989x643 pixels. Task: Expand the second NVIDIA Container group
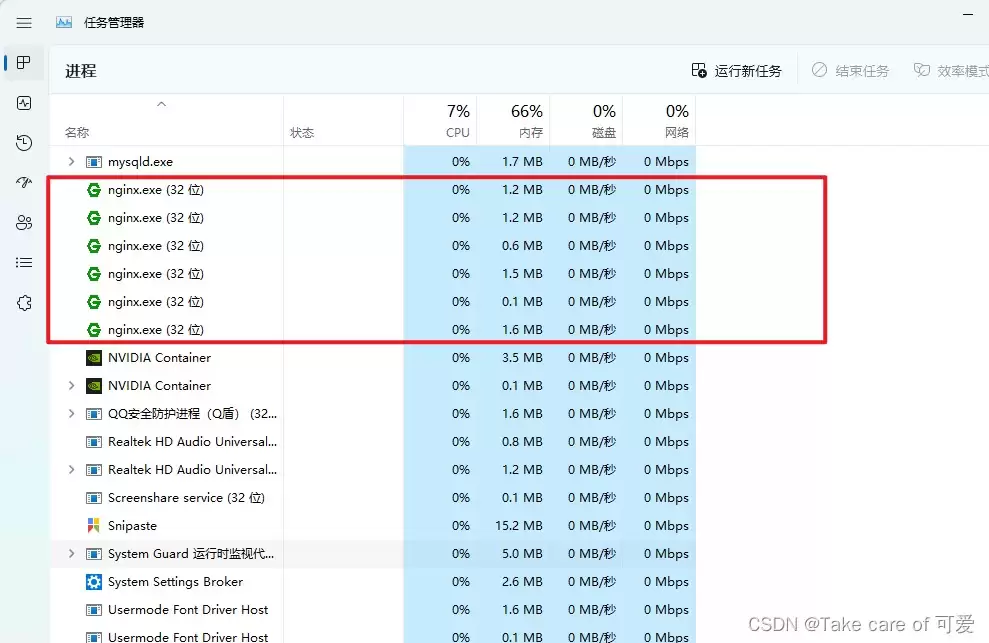(x=71, y=386)
